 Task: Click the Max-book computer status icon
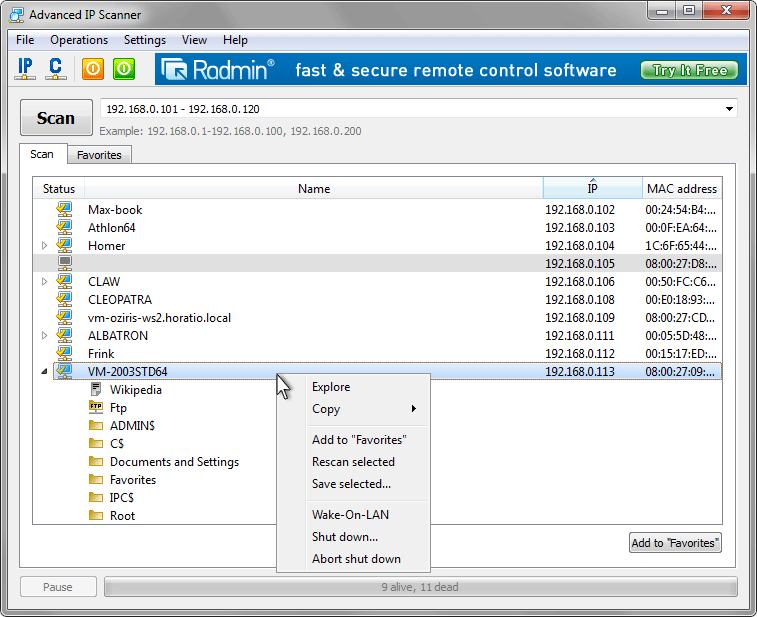64,210
